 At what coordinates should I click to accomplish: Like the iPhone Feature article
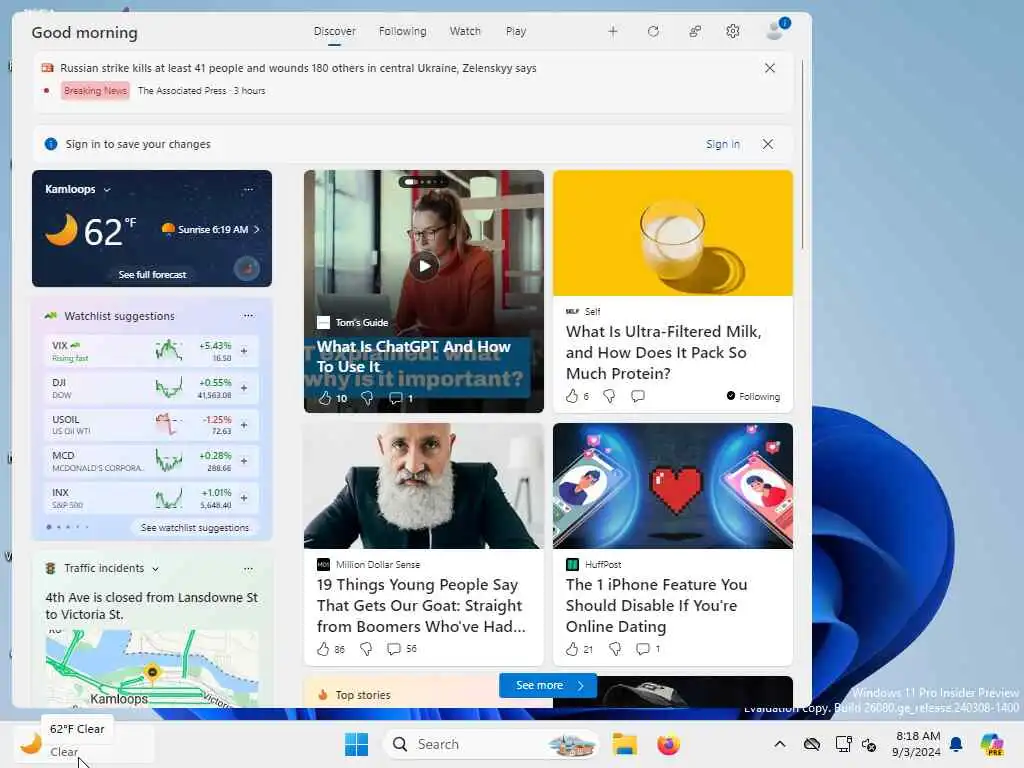[x=572, y=648]
